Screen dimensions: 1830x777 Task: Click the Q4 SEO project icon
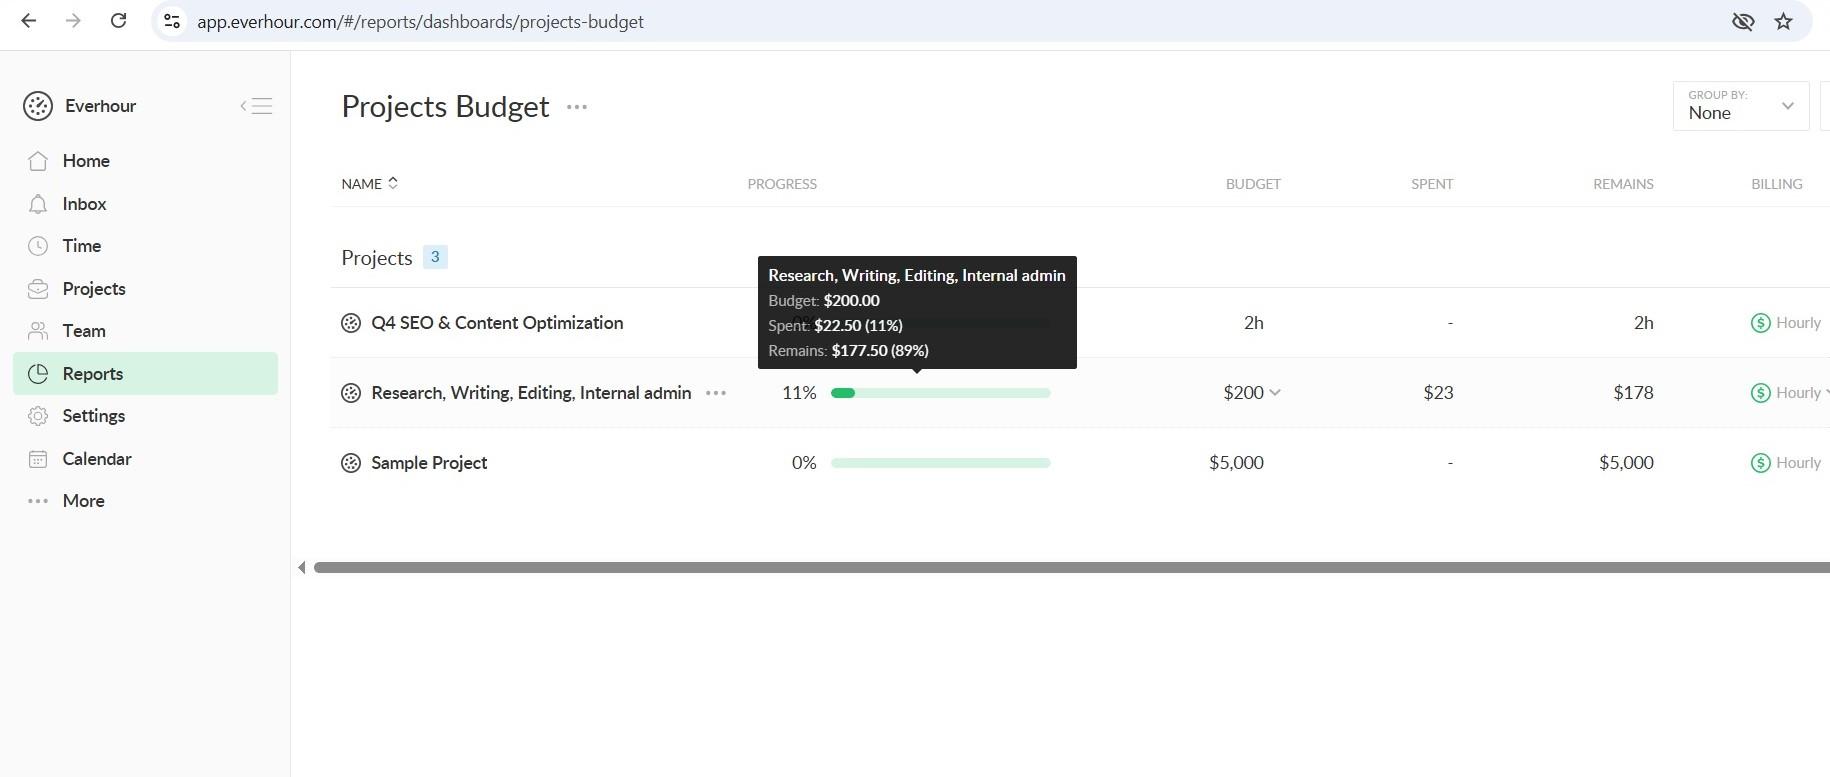click(x=351, y=323)
